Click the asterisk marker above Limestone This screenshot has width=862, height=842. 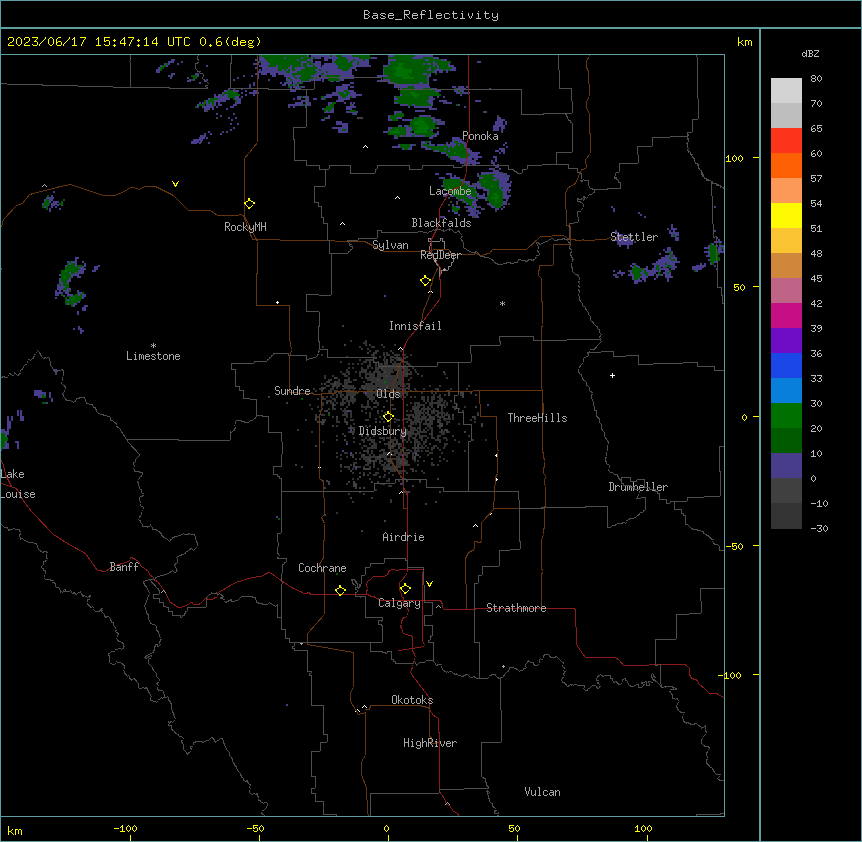coord(153,346)
